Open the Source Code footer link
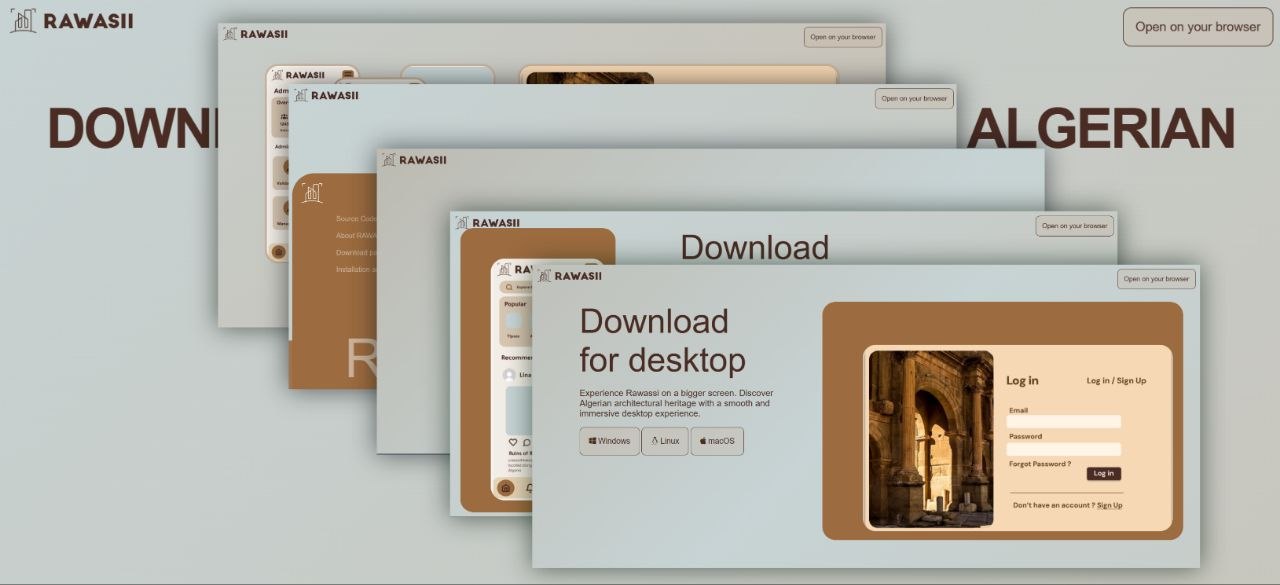 [x=356, y=218]
